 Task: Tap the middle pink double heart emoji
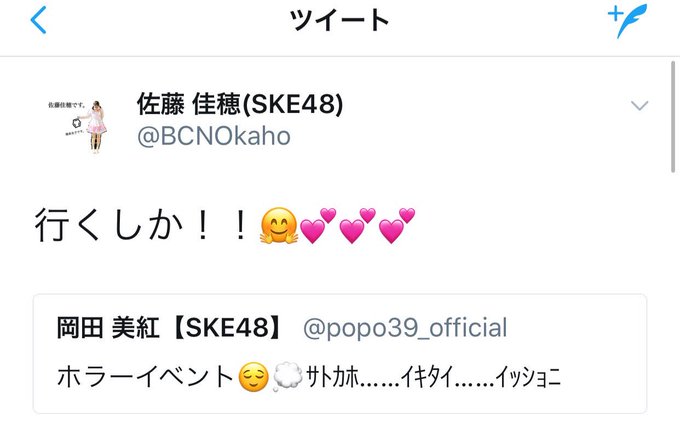(357, 225)
